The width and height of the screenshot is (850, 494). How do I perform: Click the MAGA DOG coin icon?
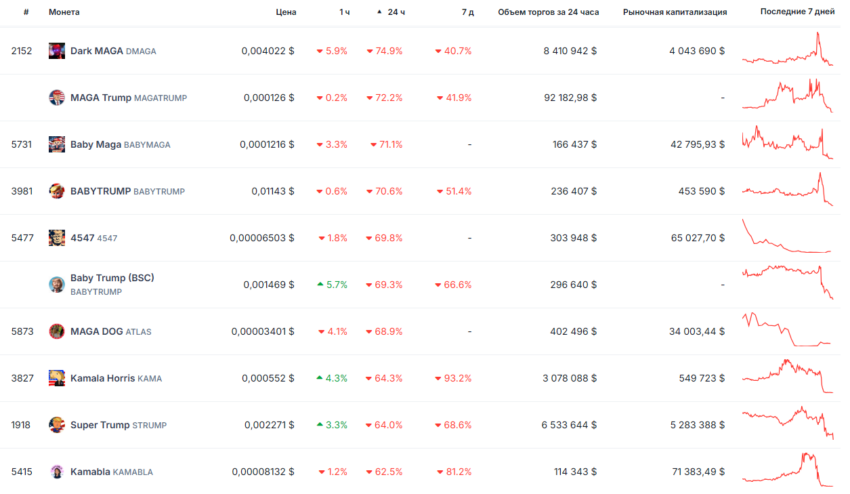[x=56, y=331]
